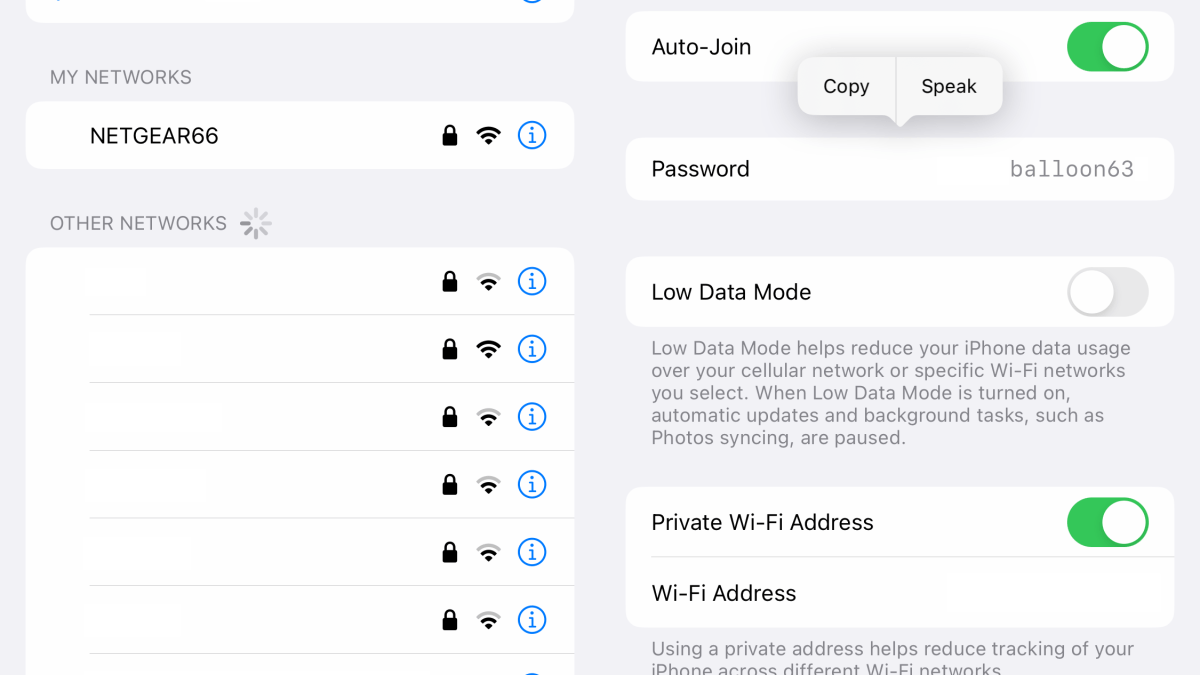Tap the NETGEAR66 Wi-Fi signal icon
1200x675 pixels.
(x=488, y=135)
